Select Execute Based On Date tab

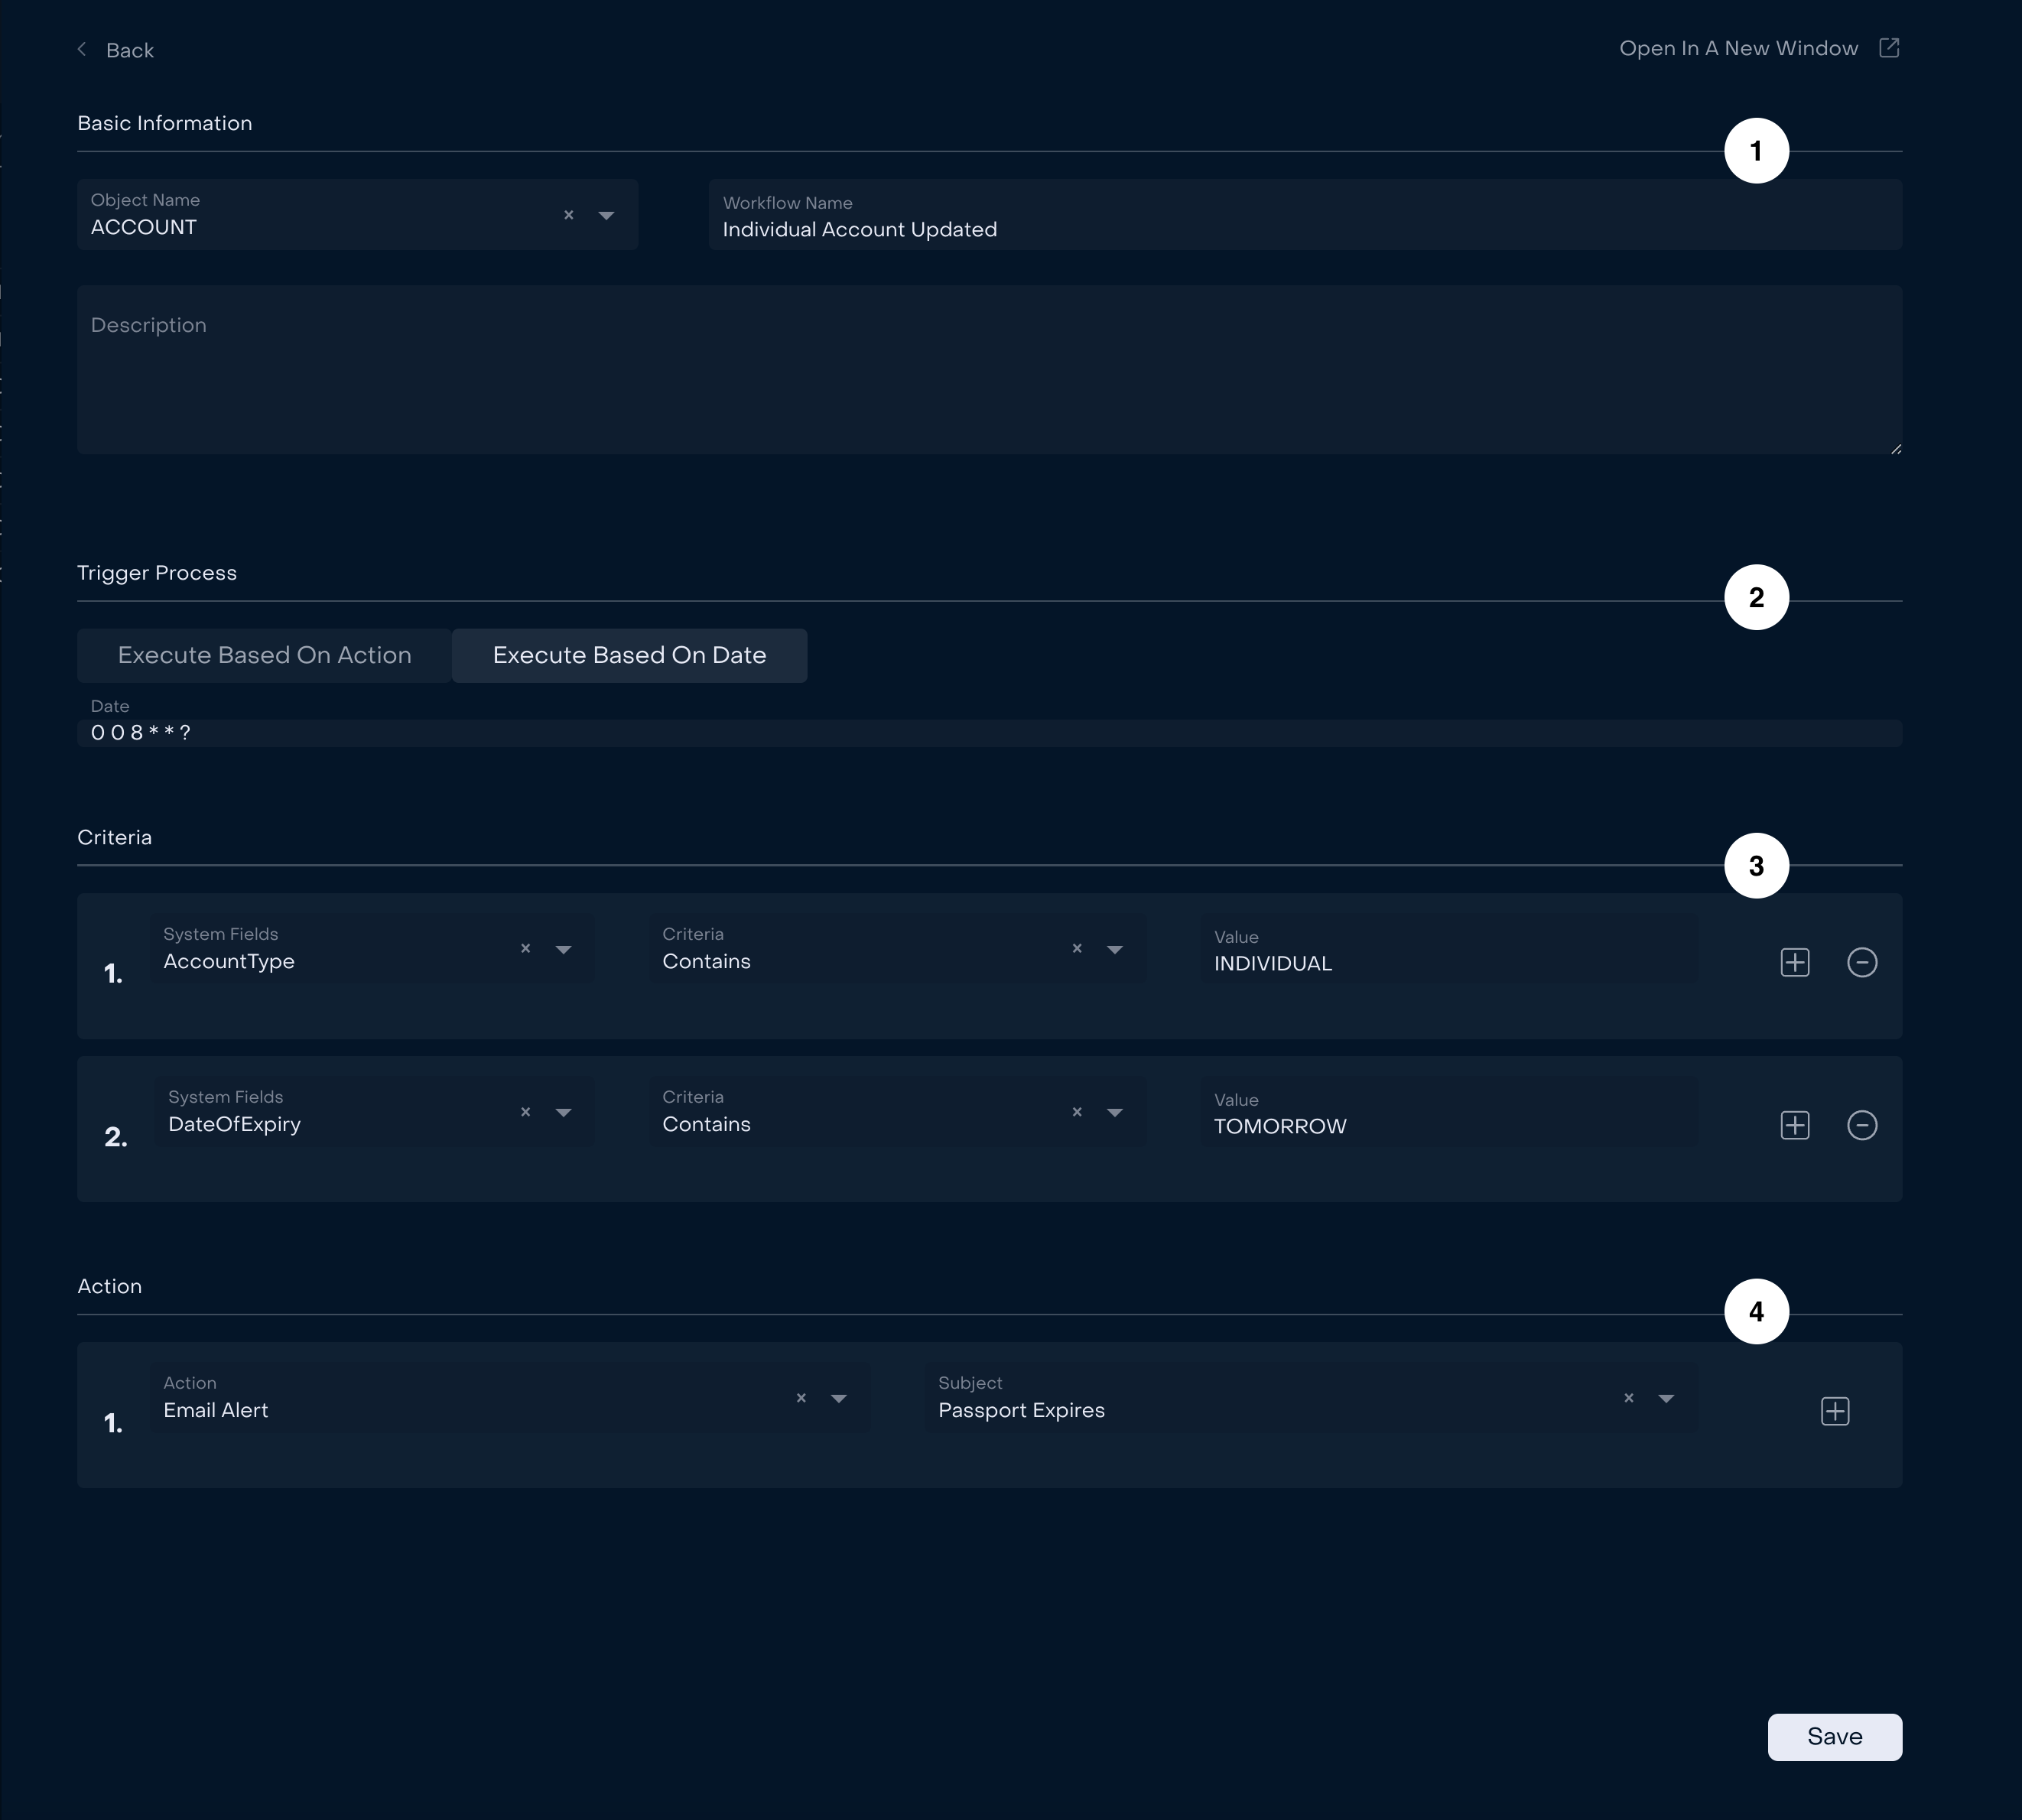point(629,655)
